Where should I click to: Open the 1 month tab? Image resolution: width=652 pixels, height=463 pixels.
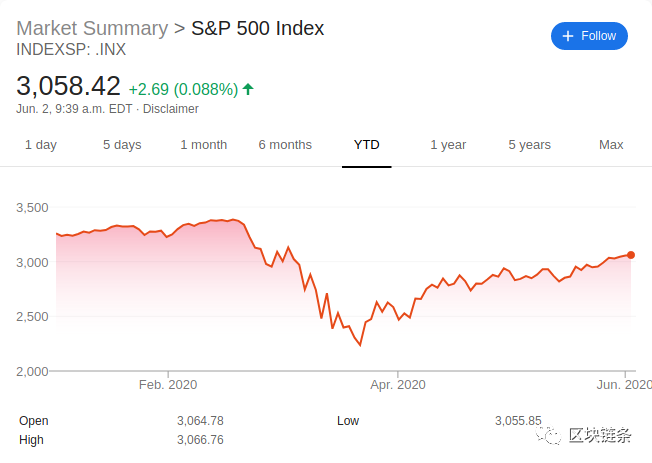(204, 145)
